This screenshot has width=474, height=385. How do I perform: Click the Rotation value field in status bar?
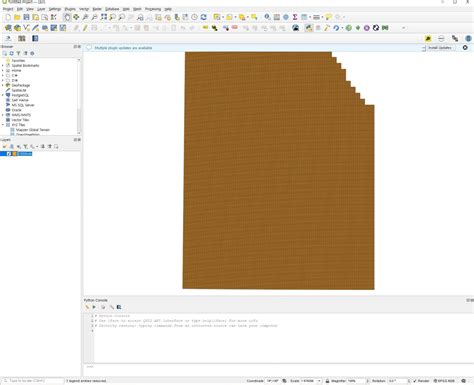point(398,381)
